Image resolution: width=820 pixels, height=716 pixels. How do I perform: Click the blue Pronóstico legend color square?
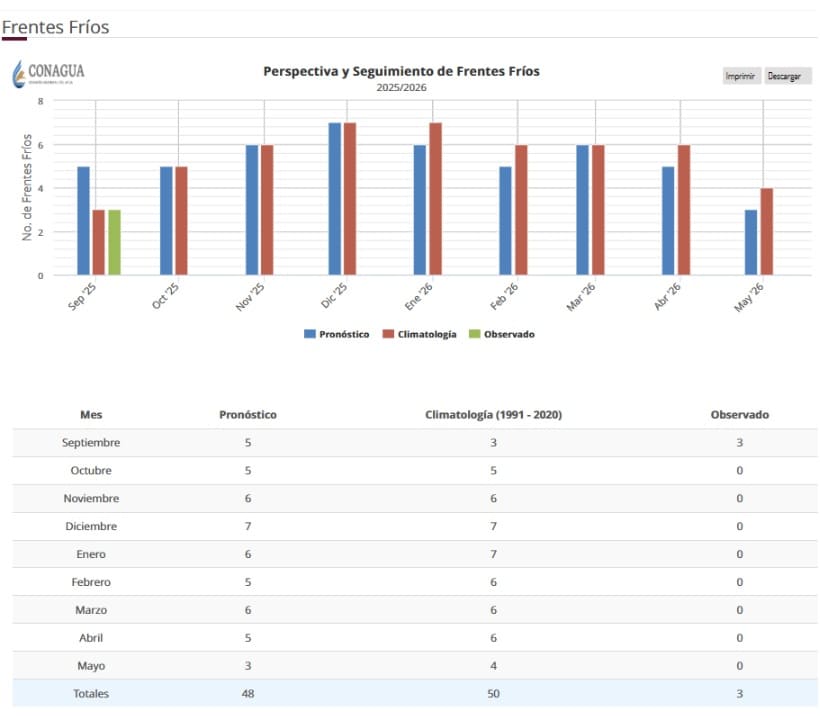click(x=310, y=334)
